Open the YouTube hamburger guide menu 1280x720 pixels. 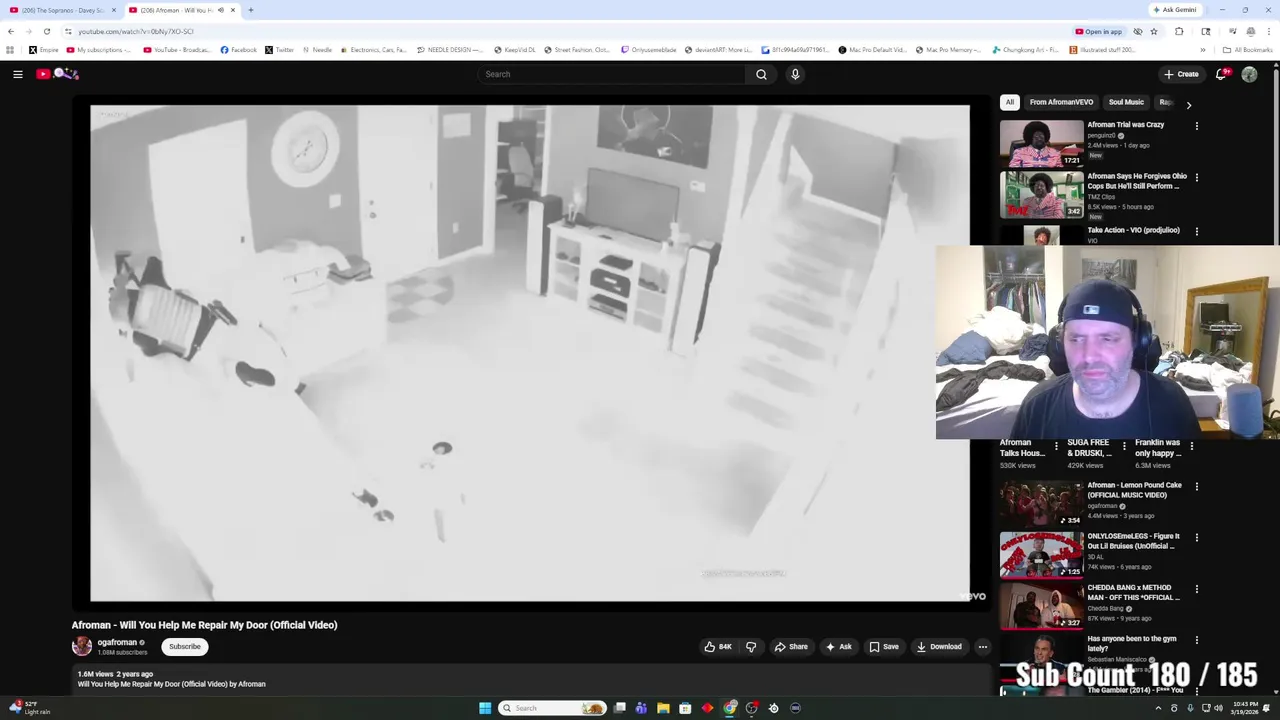click(x=17, y=74)
